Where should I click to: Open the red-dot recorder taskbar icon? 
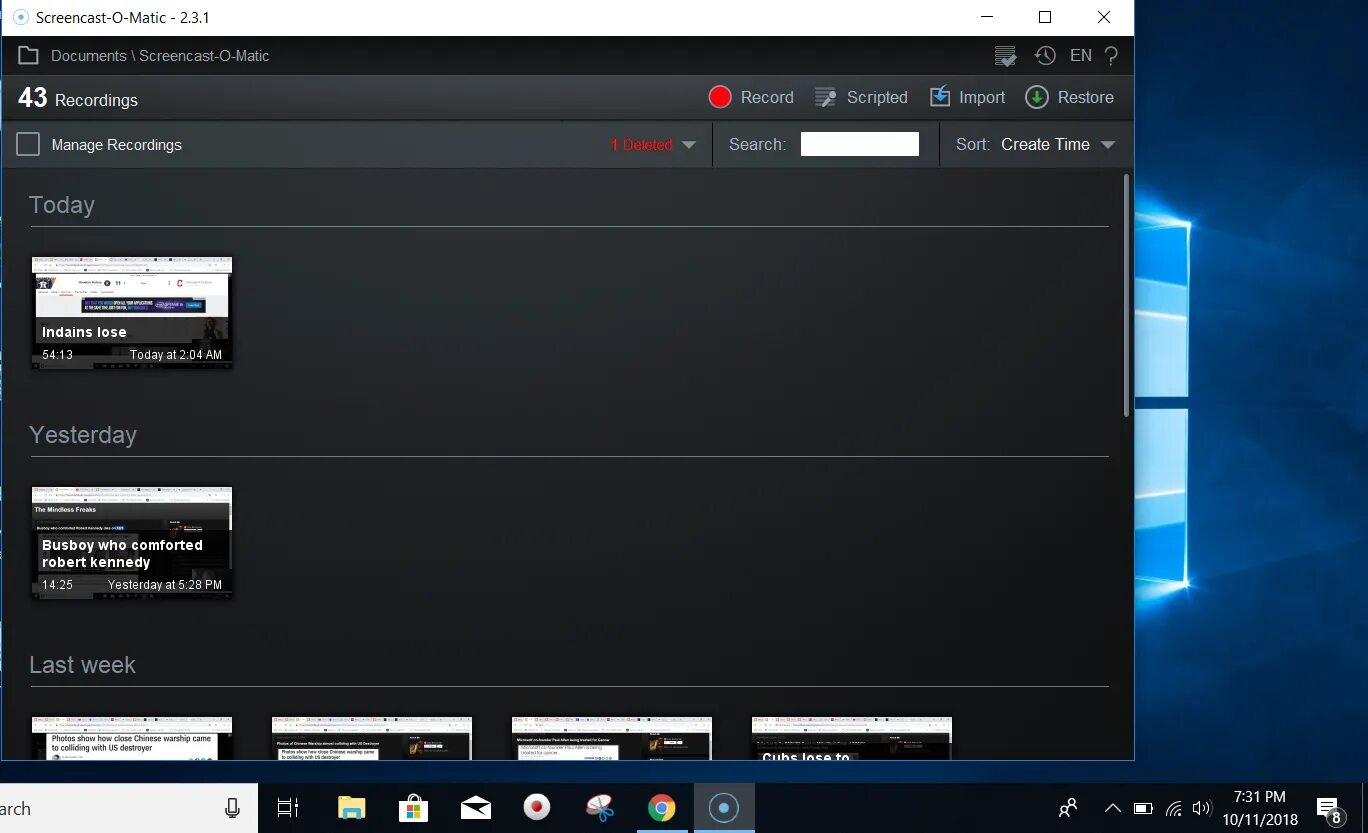point(537,808)
